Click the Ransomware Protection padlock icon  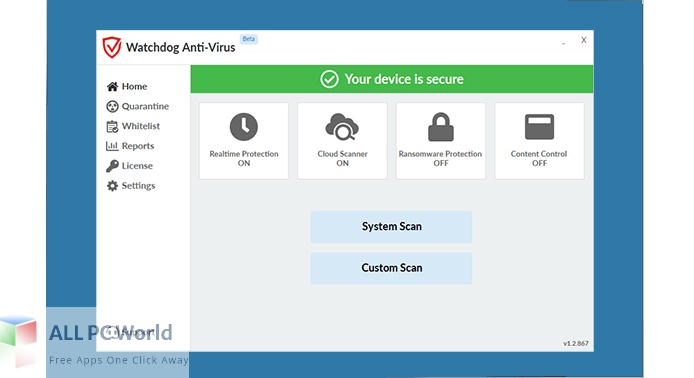click(441, 127)
